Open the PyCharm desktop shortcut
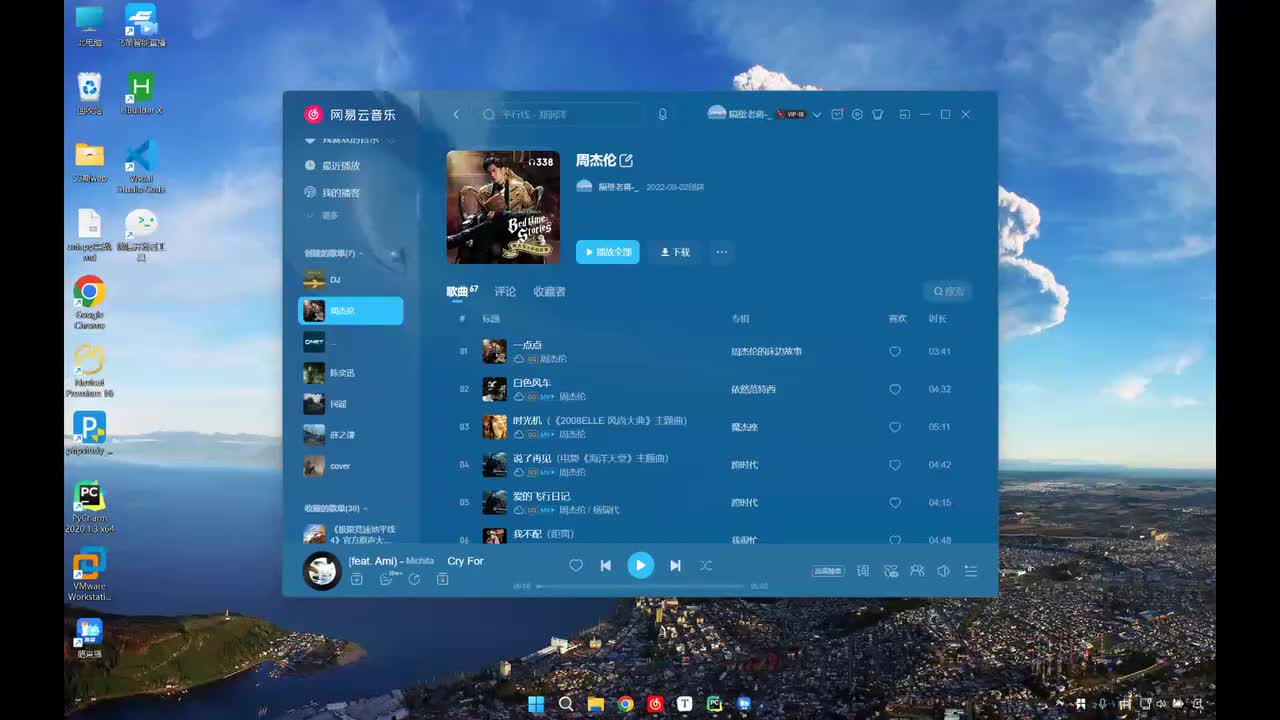Screen dimensions: 1280x720 [x=89, y=508]
